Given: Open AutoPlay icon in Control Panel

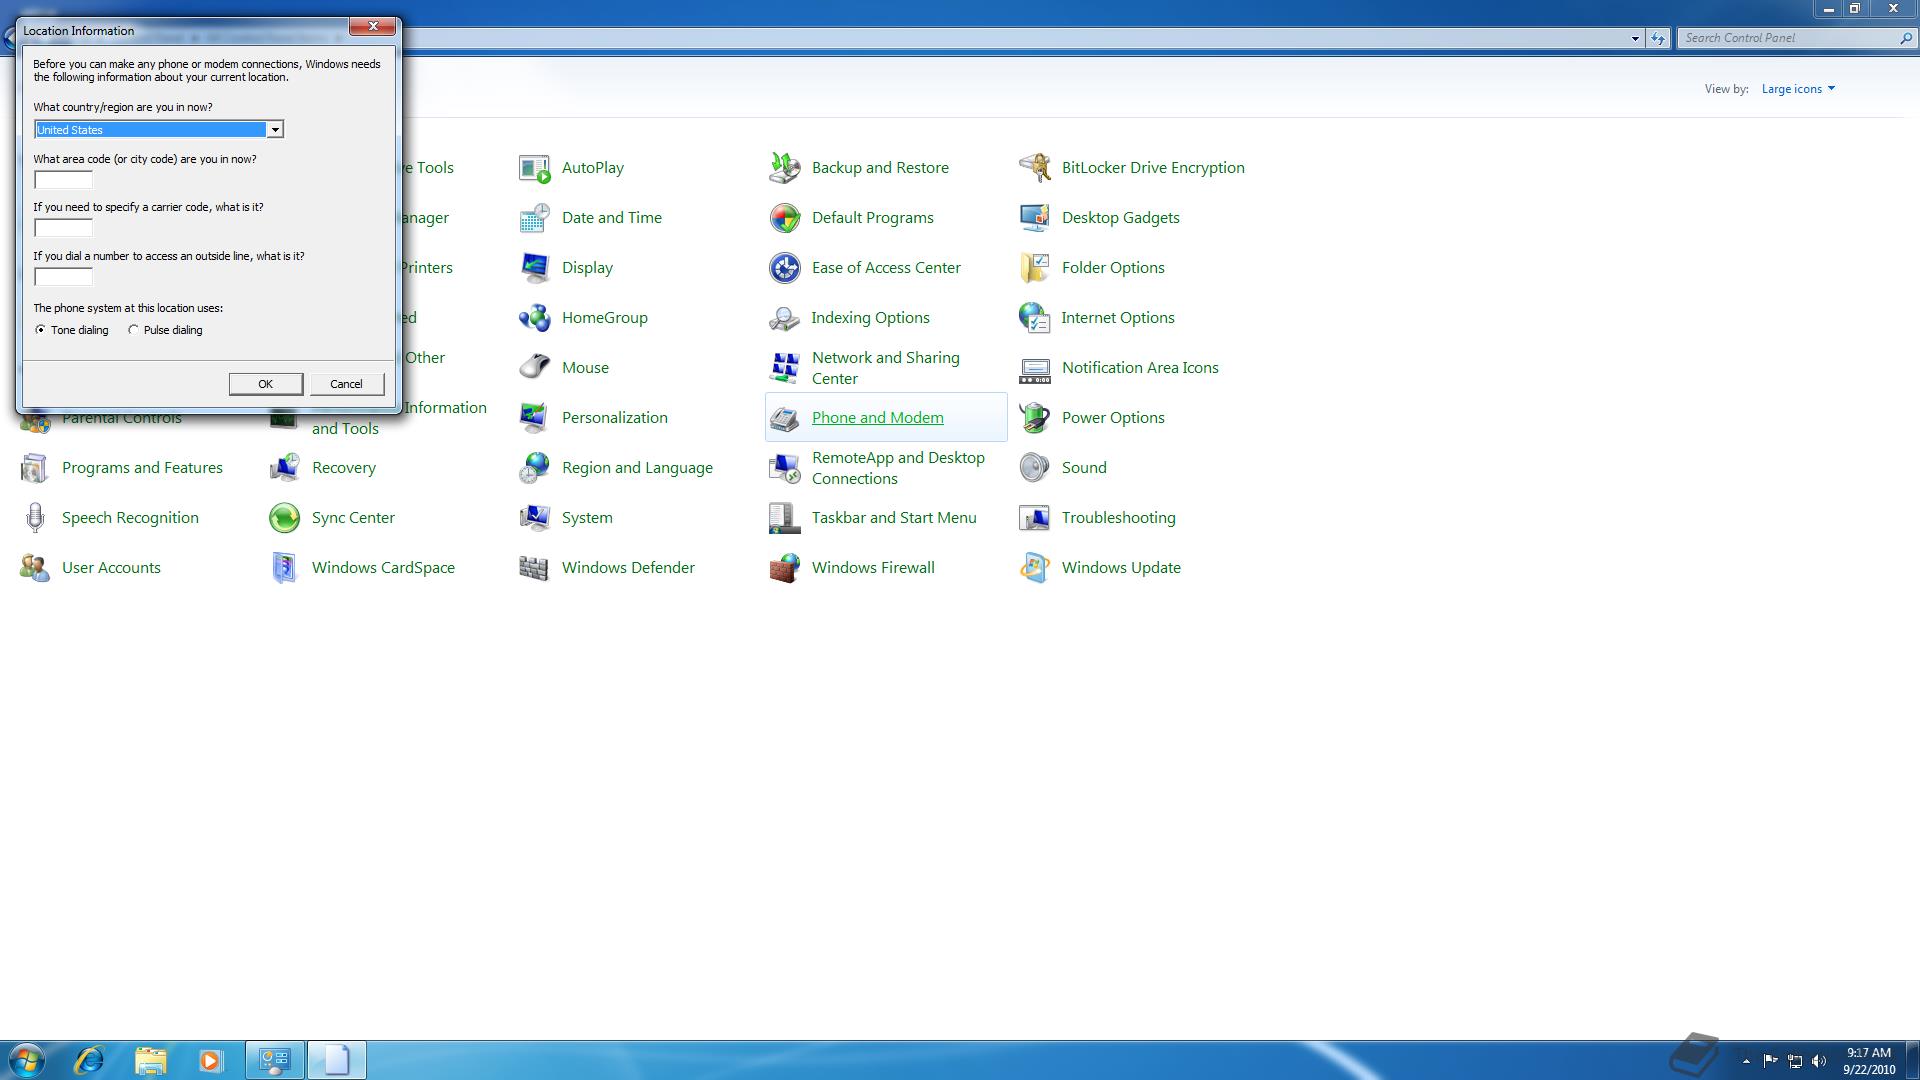Looking at the screenshot, I should pyautogui.click(x=534, y=168).
